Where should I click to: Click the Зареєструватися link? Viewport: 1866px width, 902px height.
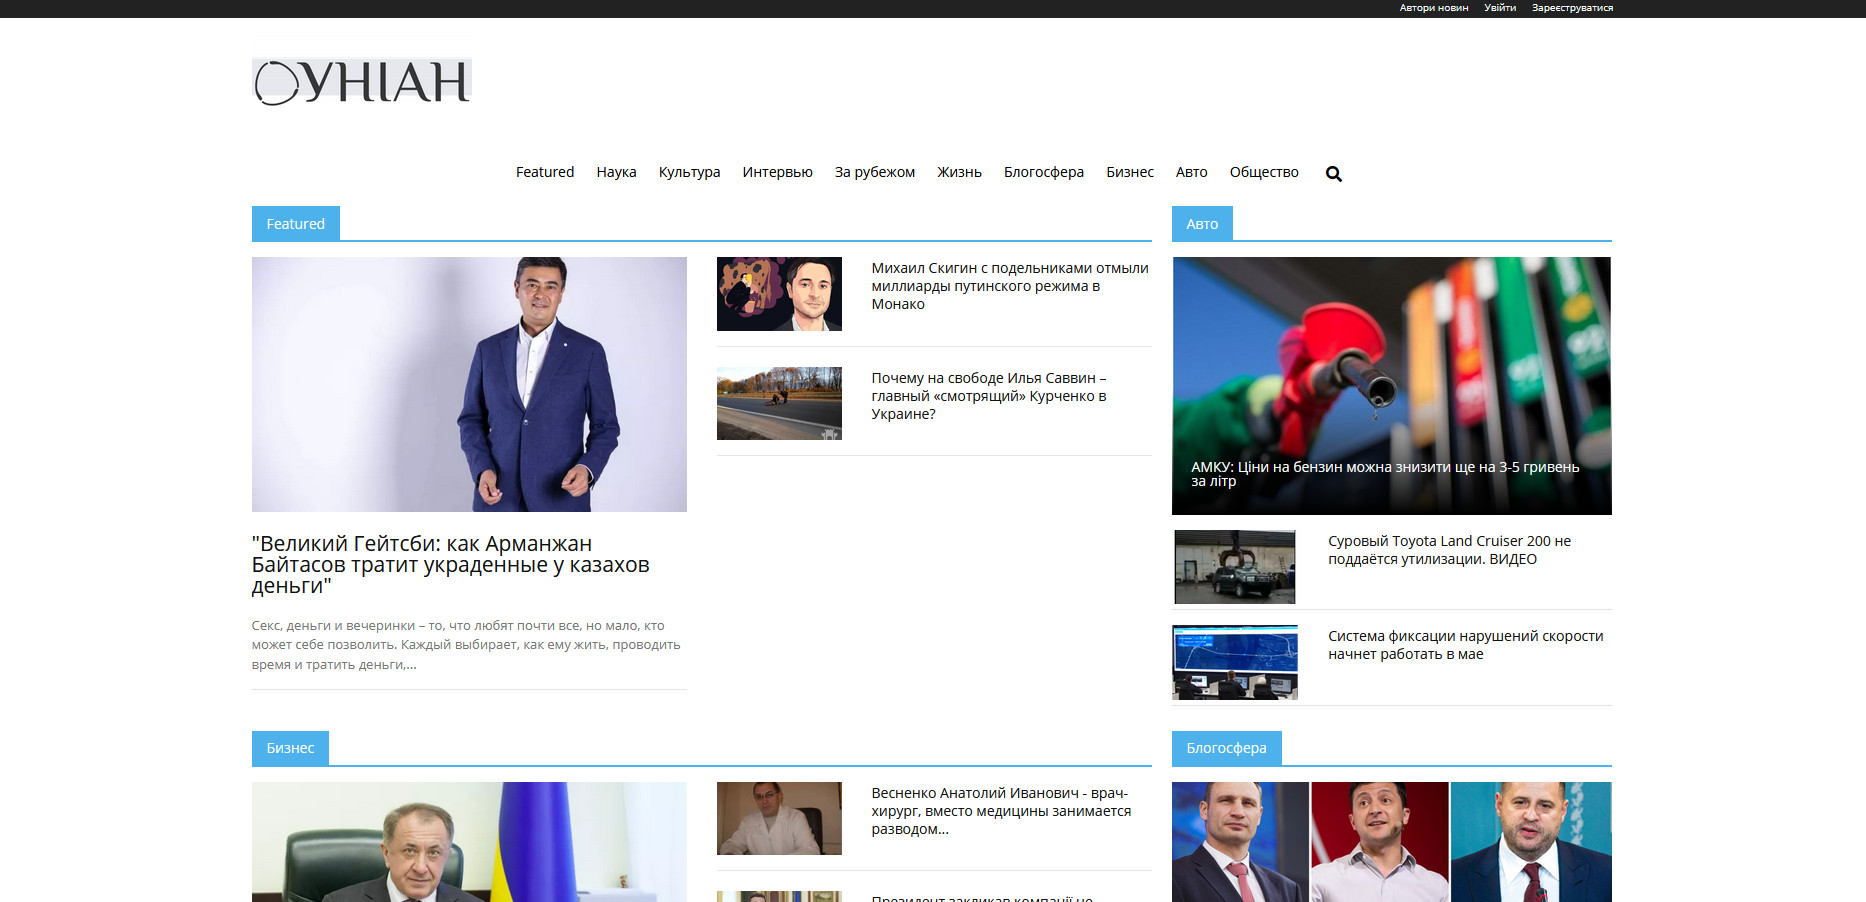[x=1572, y=8]
